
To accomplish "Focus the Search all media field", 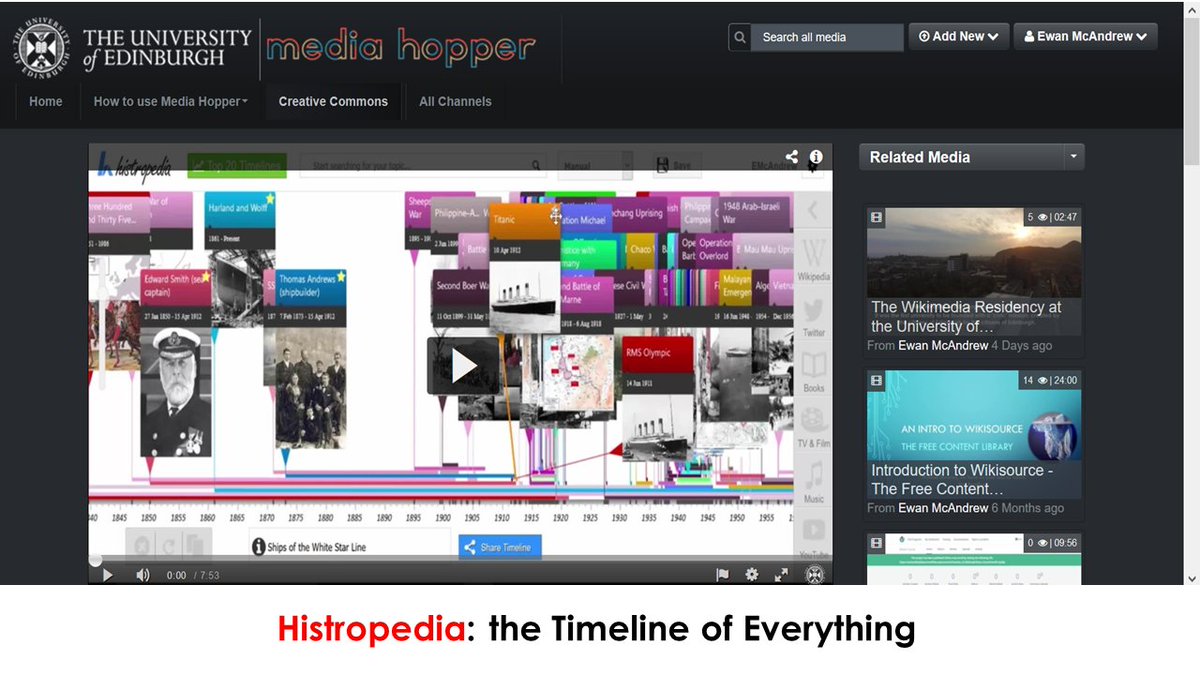I will click(x=827, y=37).
